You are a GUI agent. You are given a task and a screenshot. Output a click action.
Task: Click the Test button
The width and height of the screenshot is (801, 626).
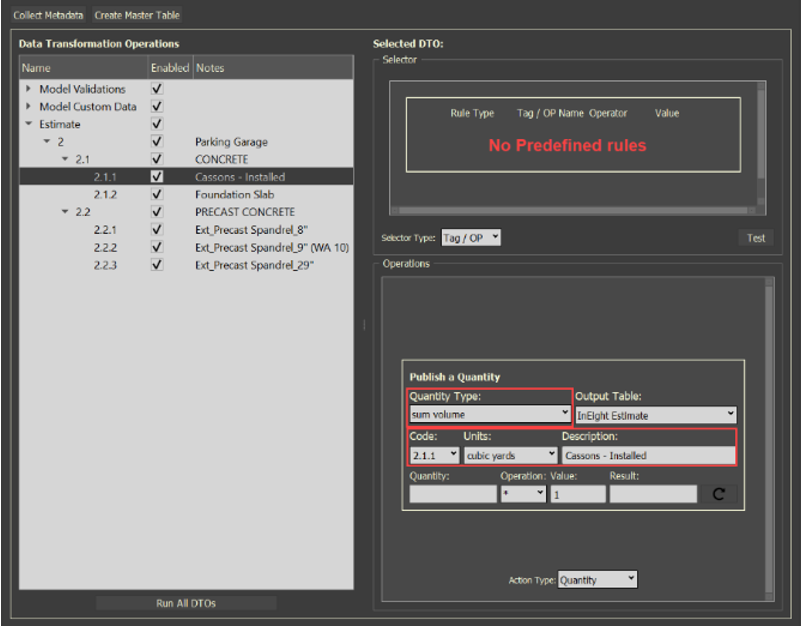coord(756,238)
